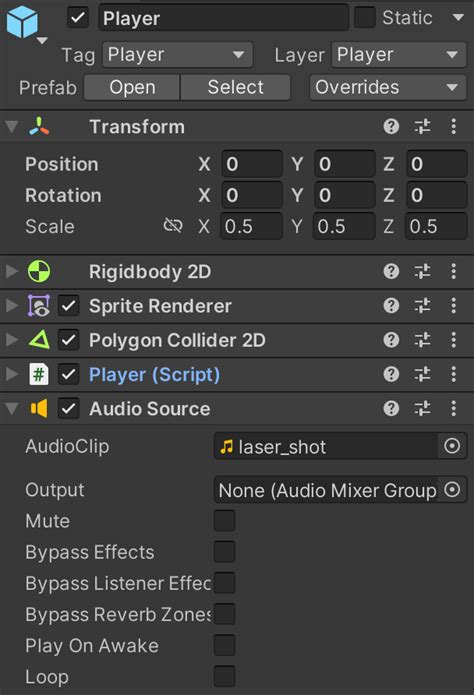Image resolution: width=474 pixels, height=695 pixels.
Task: Expand the Player Script foldout
Action: coord(12,374)
